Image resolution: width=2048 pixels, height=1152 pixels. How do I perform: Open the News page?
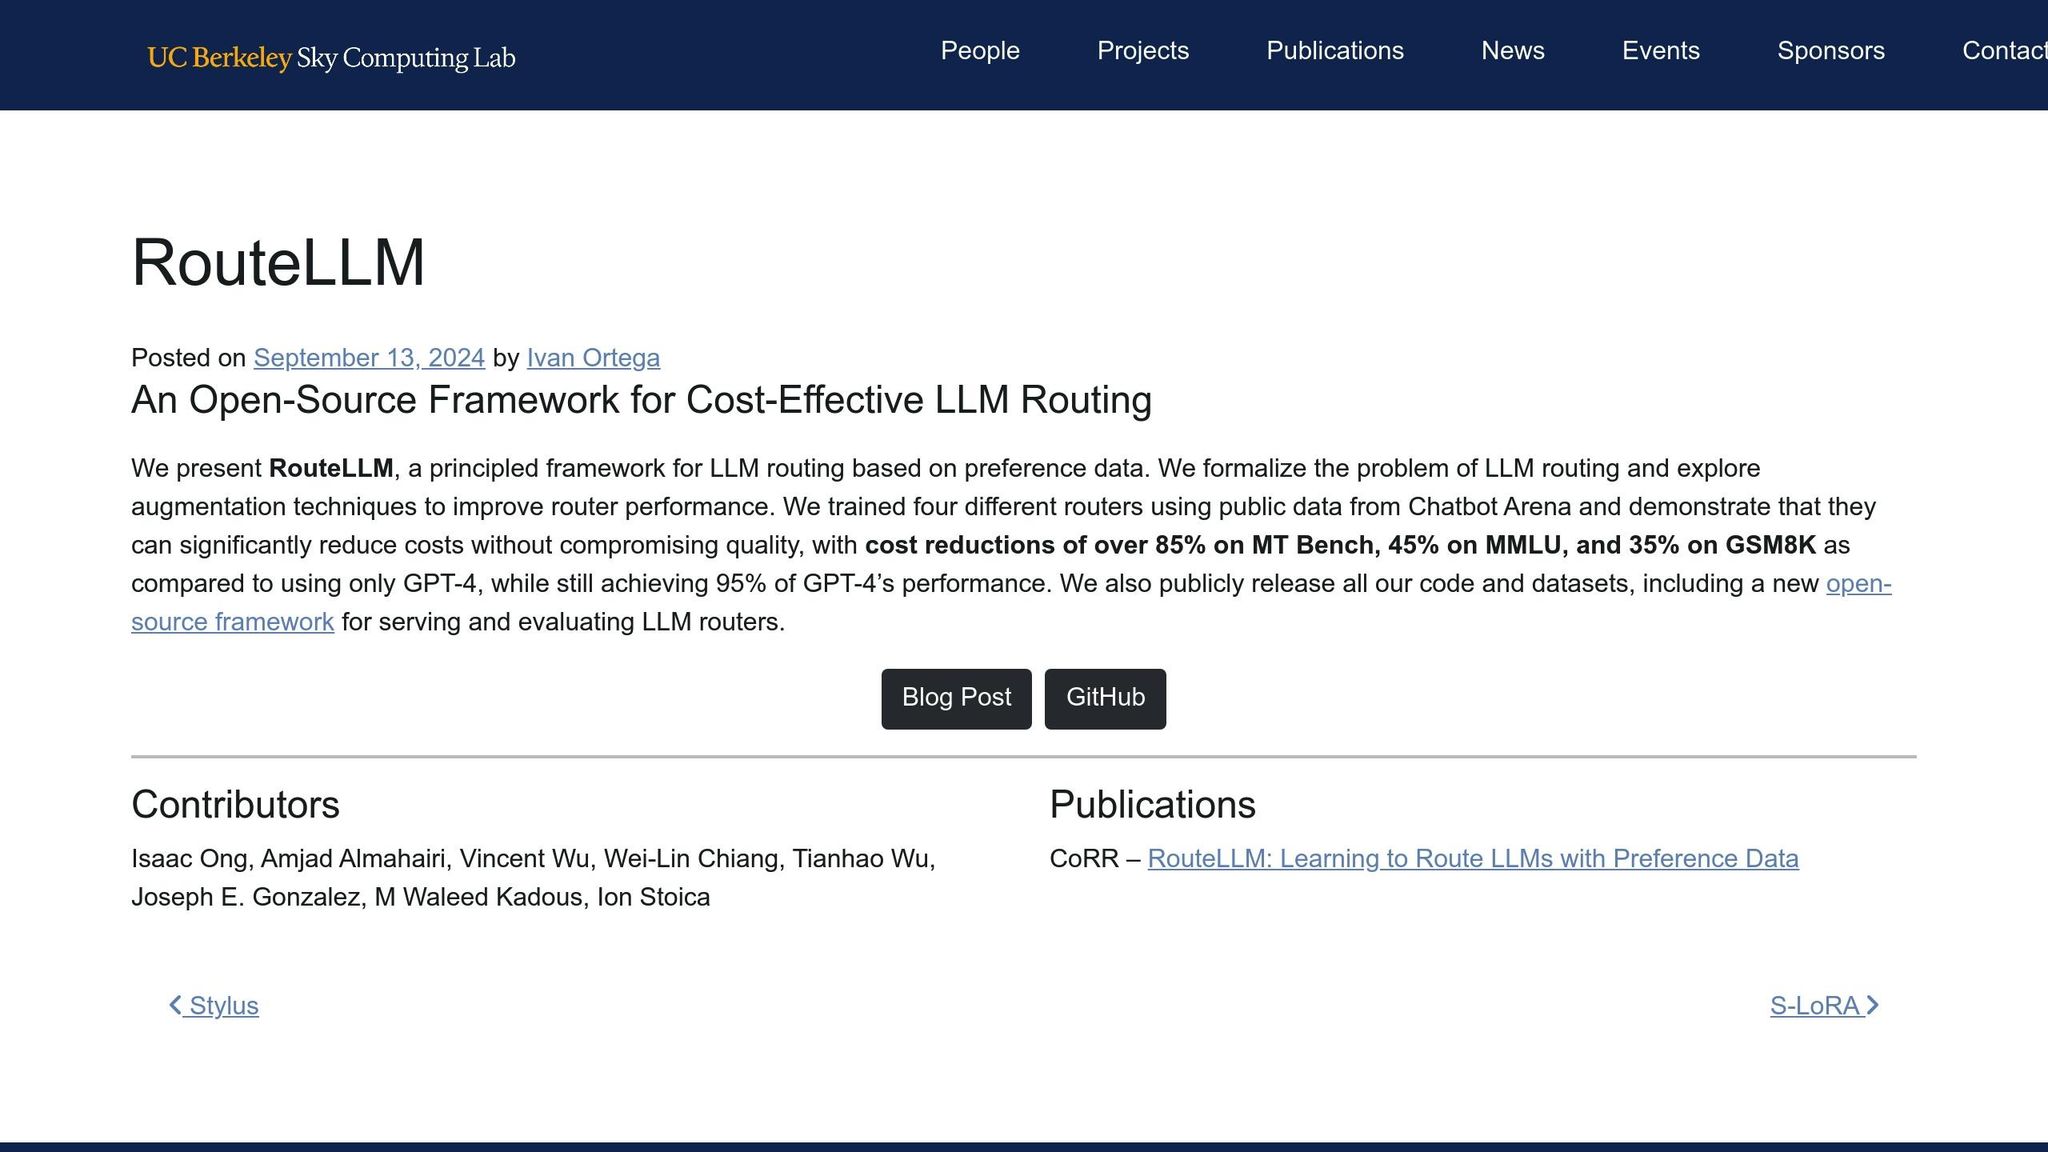[1513, 51]
